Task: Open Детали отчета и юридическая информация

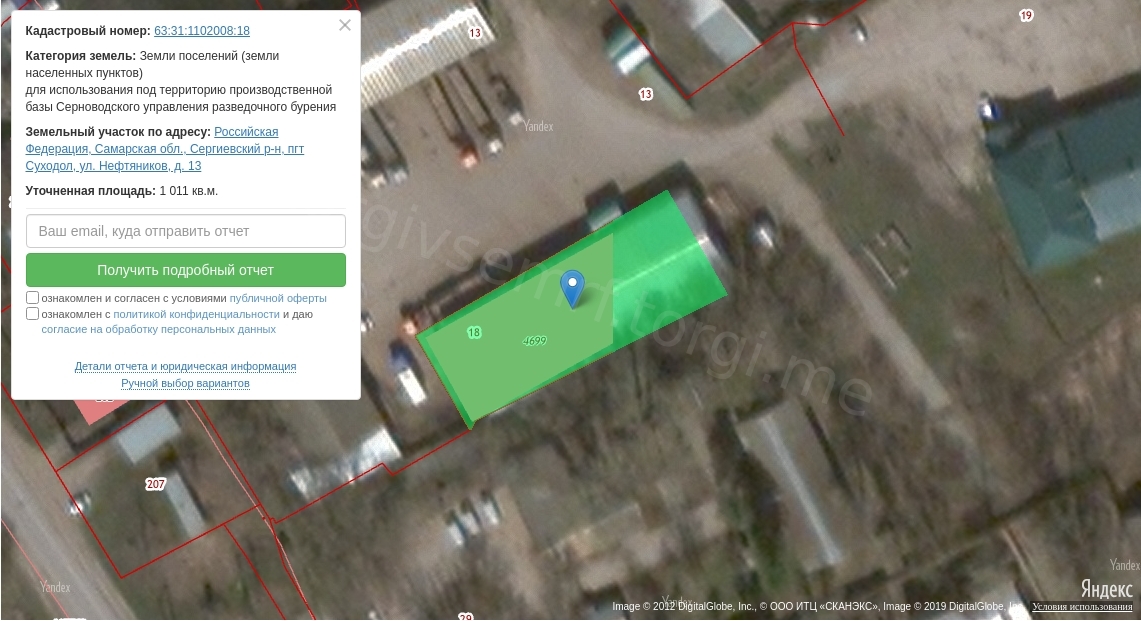Action: tap(186, 366)
